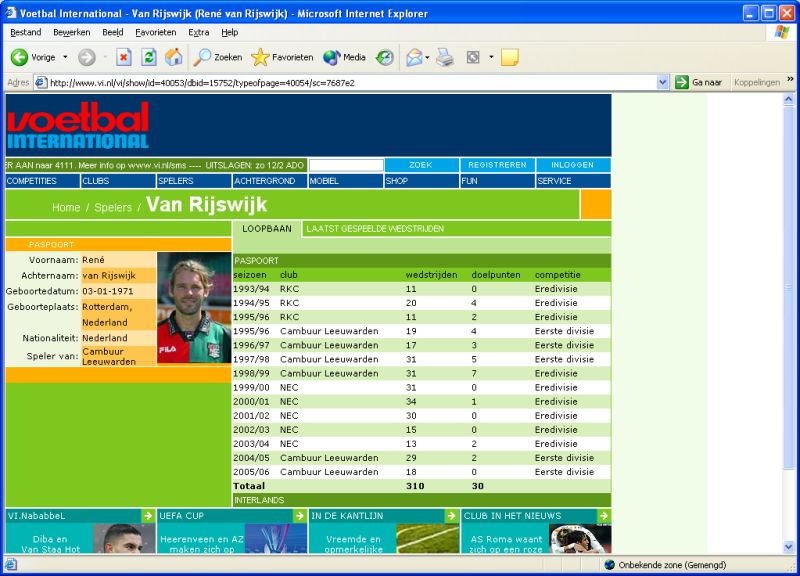Viewport: 800px width, 576px height.
Task: Click the yellow note toolbar icon
Action: tap(510, 57)
